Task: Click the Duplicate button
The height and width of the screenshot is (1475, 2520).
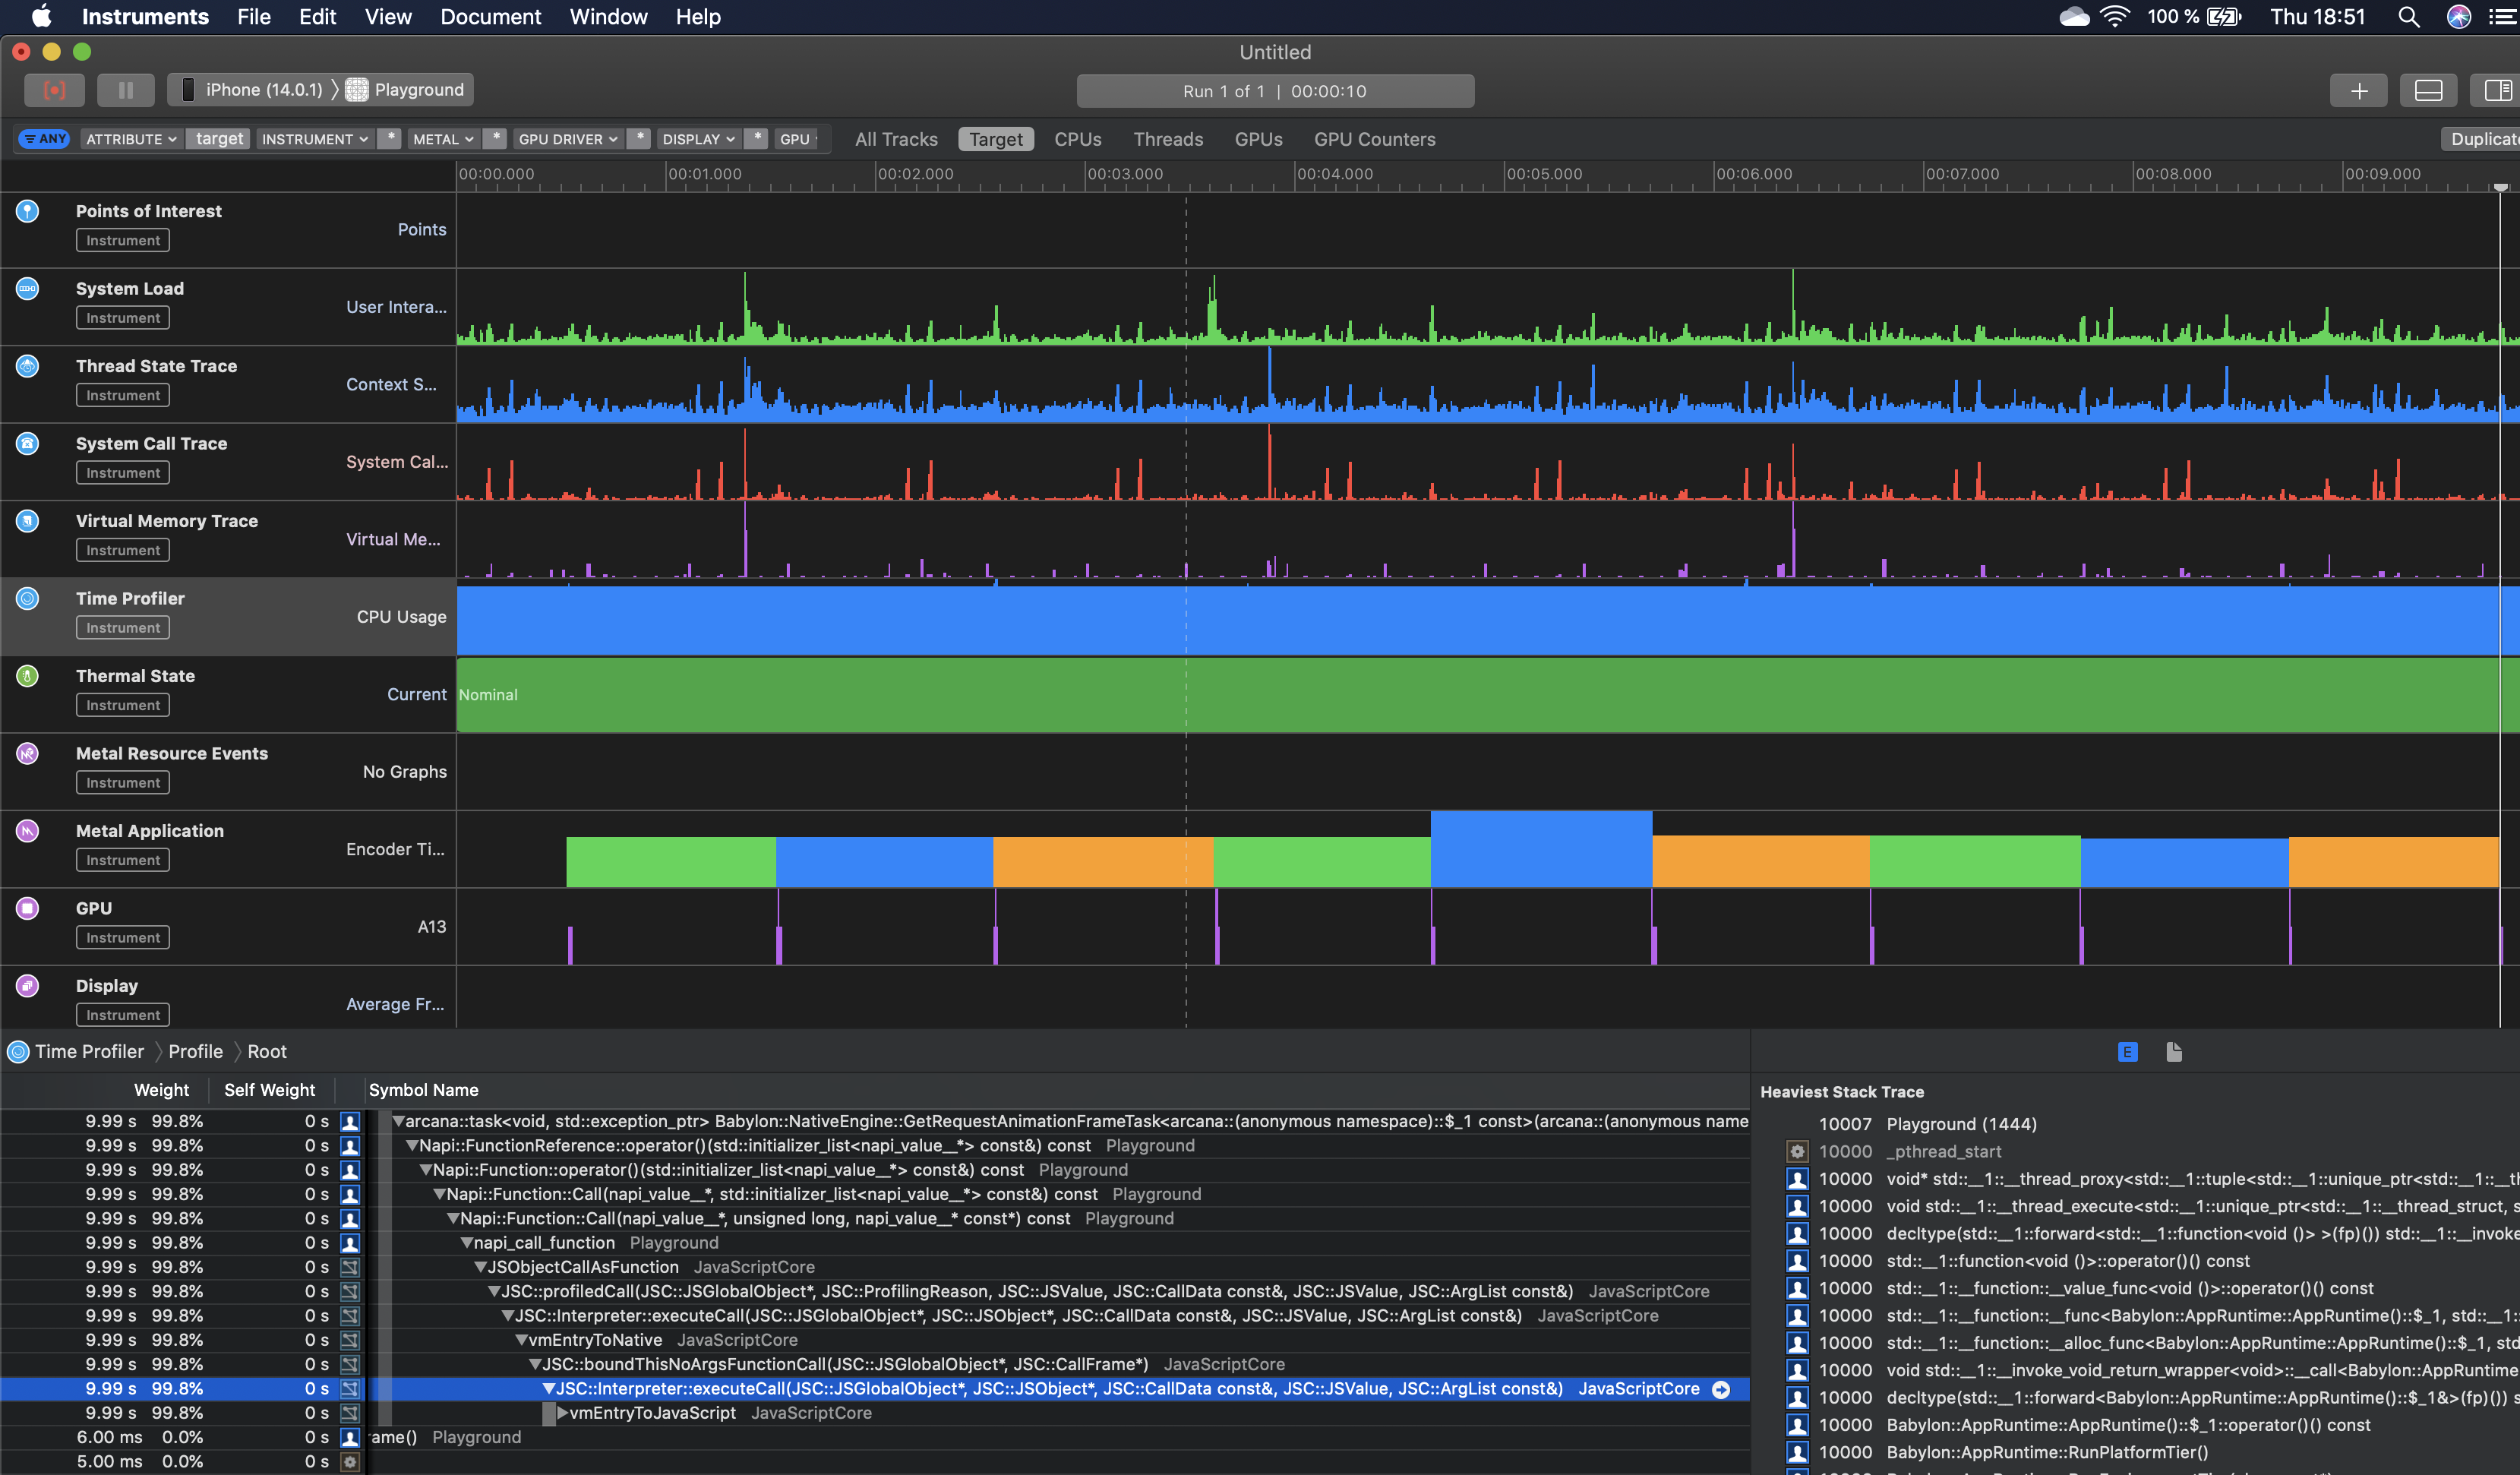Action: (2487, 138)
